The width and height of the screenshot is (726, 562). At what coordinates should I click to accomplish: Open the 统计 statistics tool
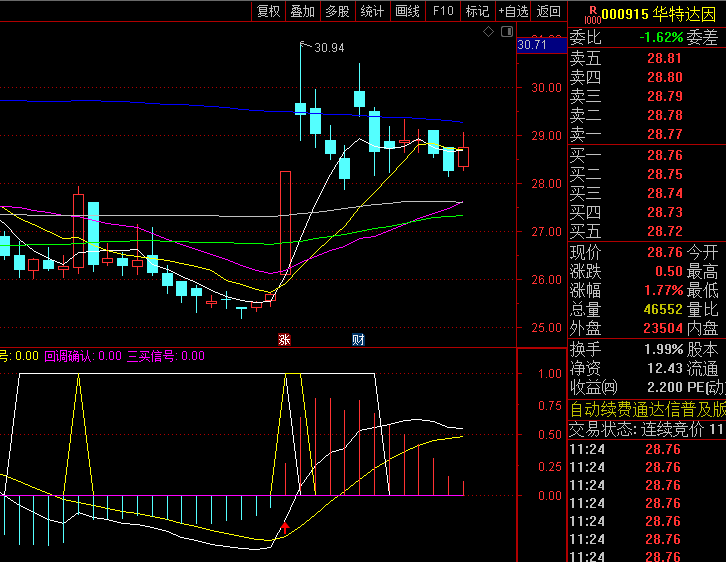(372, 11)
